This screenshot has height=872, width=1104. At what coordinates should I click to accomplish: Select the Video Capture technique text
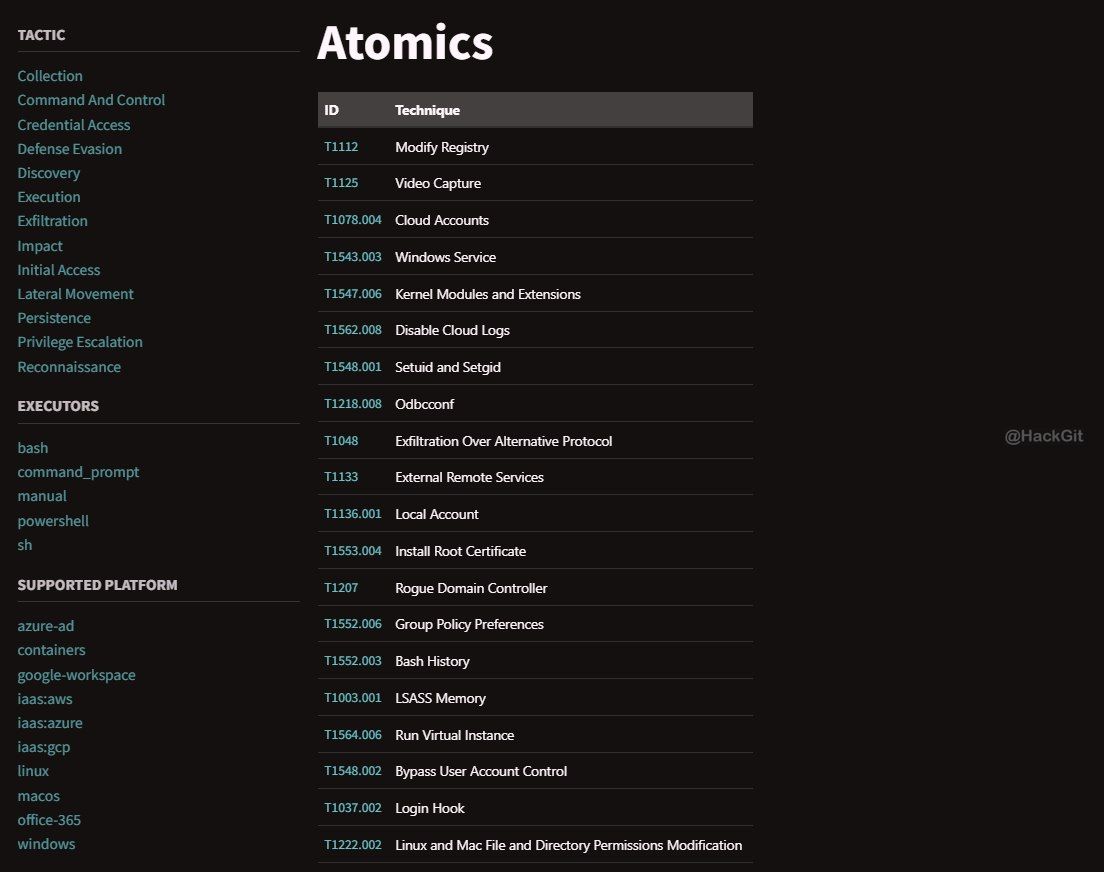click(x=438, y=183)
